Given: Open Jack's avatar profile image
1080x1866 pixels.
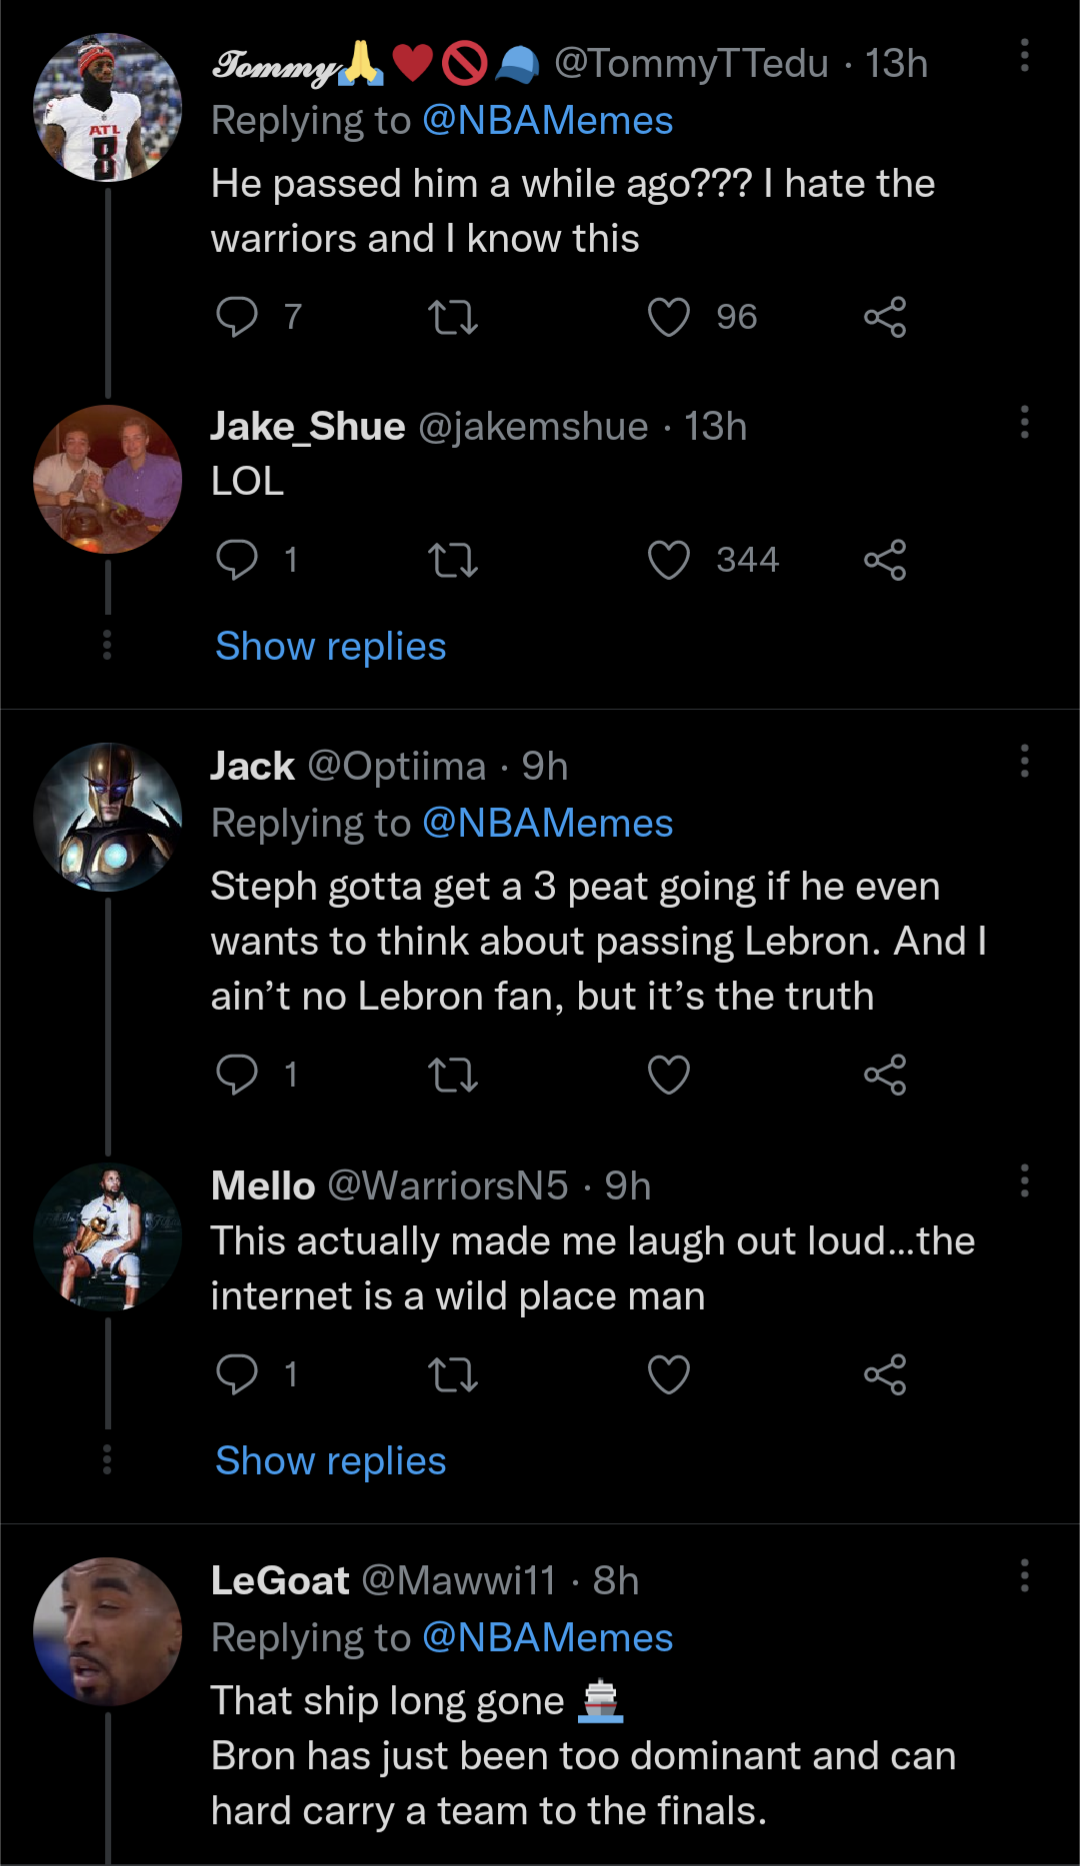Looking at the screenshot, I should point(108,817).
